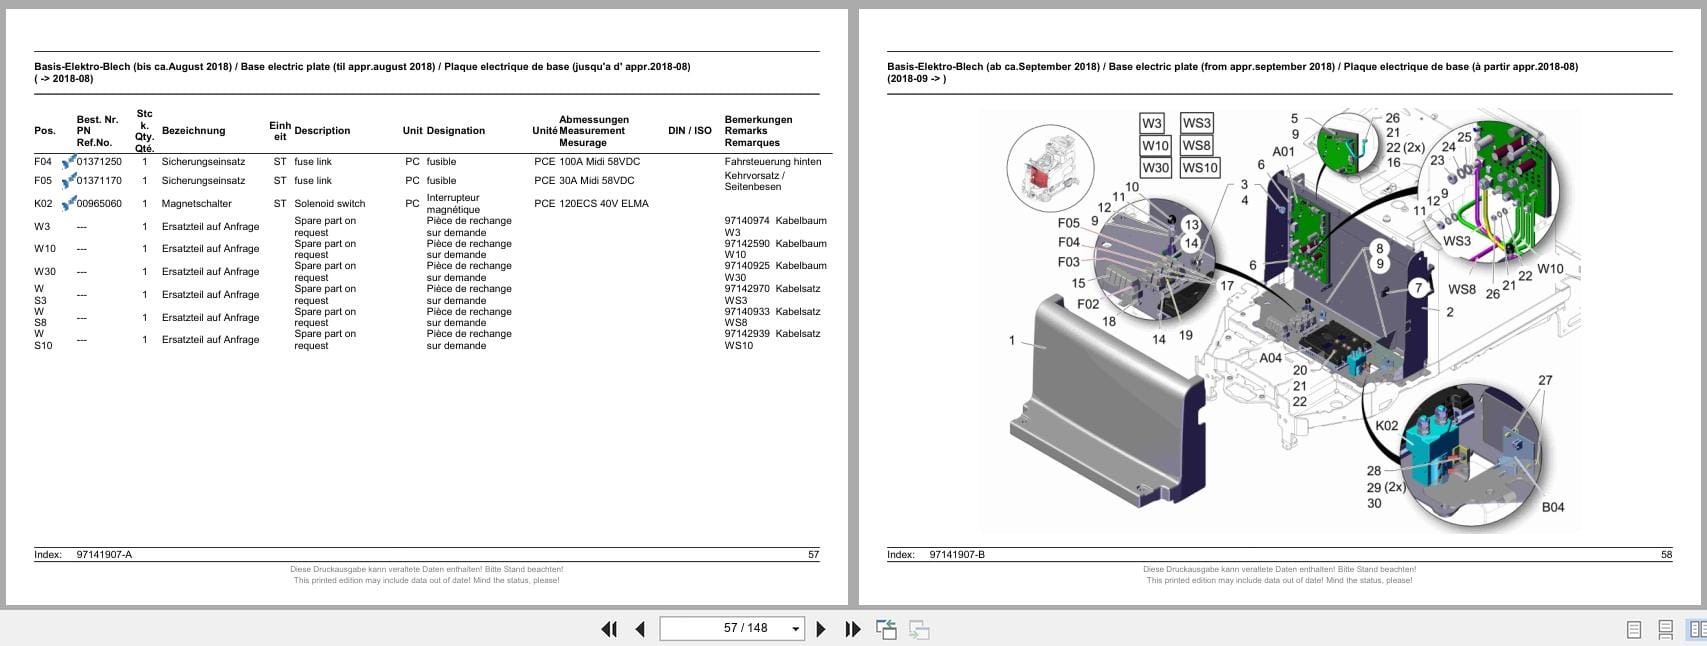Click the Index 97141907-A text
1707x646 pixels.
click(x=83, y=555)
